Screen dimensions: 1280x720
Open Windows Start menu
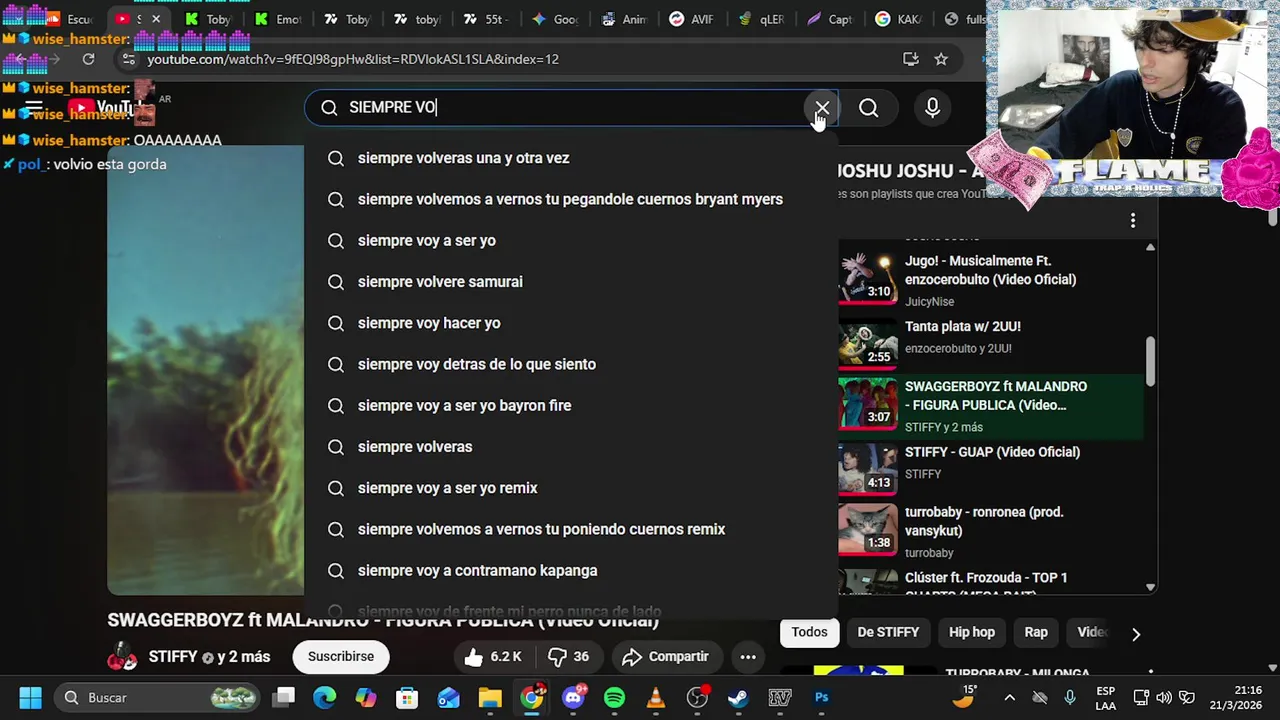point(30,698)
